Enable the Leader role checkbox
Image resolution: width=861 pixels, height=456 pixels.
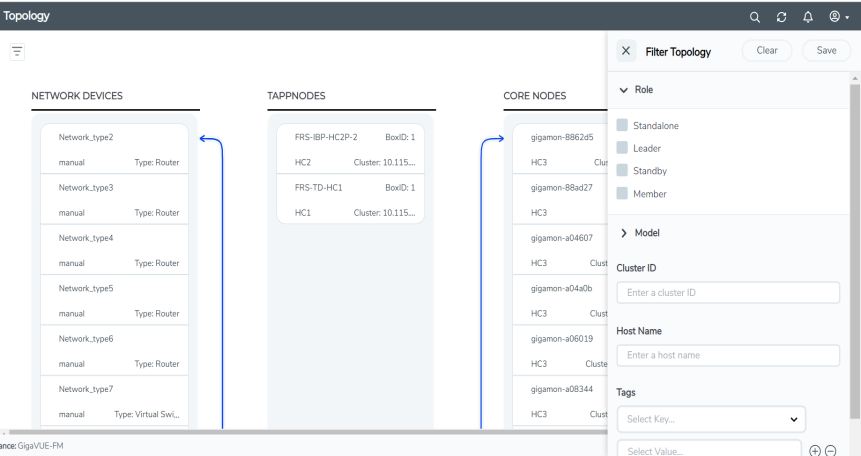coord(623,148)
